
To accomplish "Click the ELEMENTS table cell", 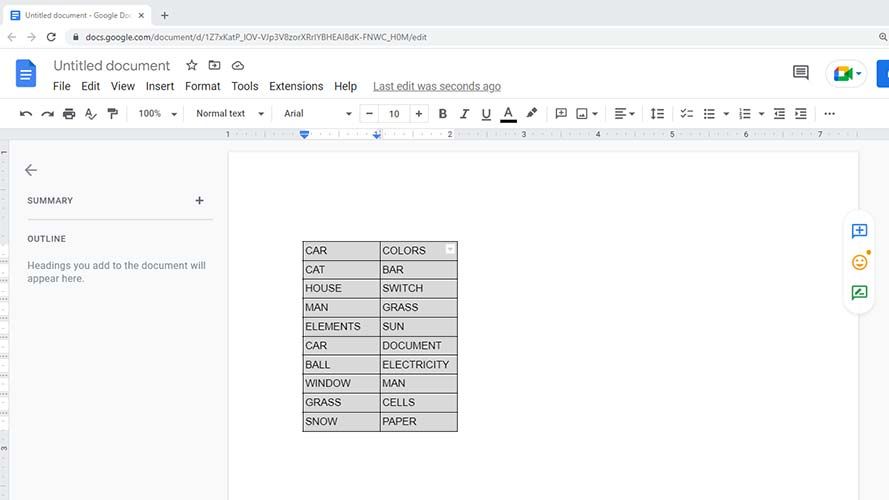I will 341,327.
